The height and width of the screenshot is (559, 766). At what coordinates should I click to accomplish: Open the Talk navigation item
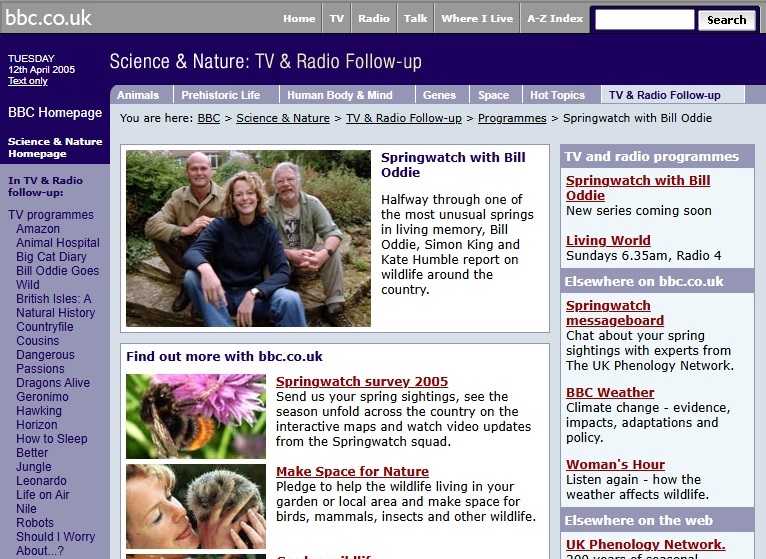pos(415,19)
